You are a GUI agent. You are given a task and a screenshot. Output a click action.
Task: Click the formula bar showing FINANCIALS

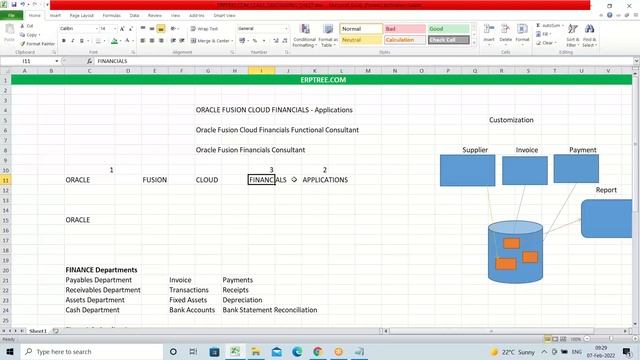click(x=363, y=61)
